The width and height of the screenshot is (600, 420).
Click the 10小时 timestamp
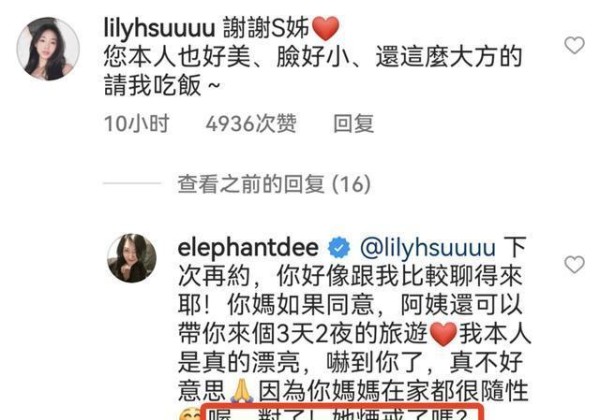(x=136, y=124)
